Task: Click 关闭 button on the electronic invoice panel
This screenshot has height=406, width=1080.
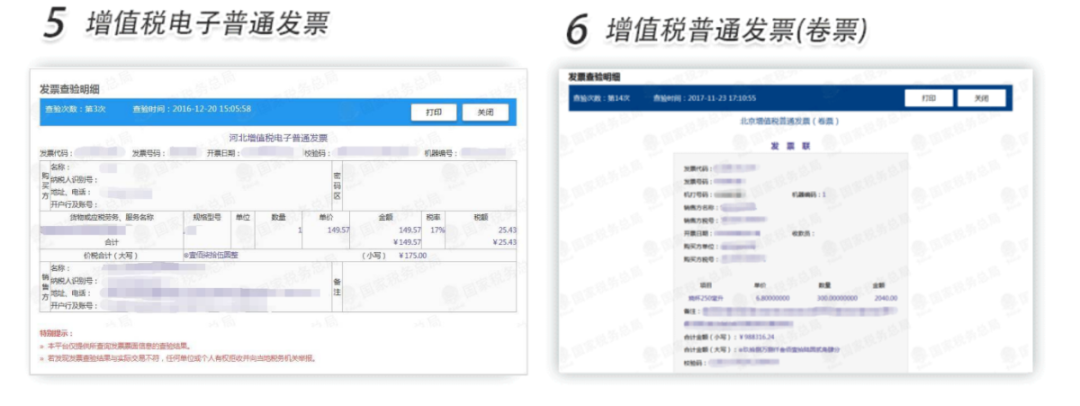Action: tap(486, 112)
